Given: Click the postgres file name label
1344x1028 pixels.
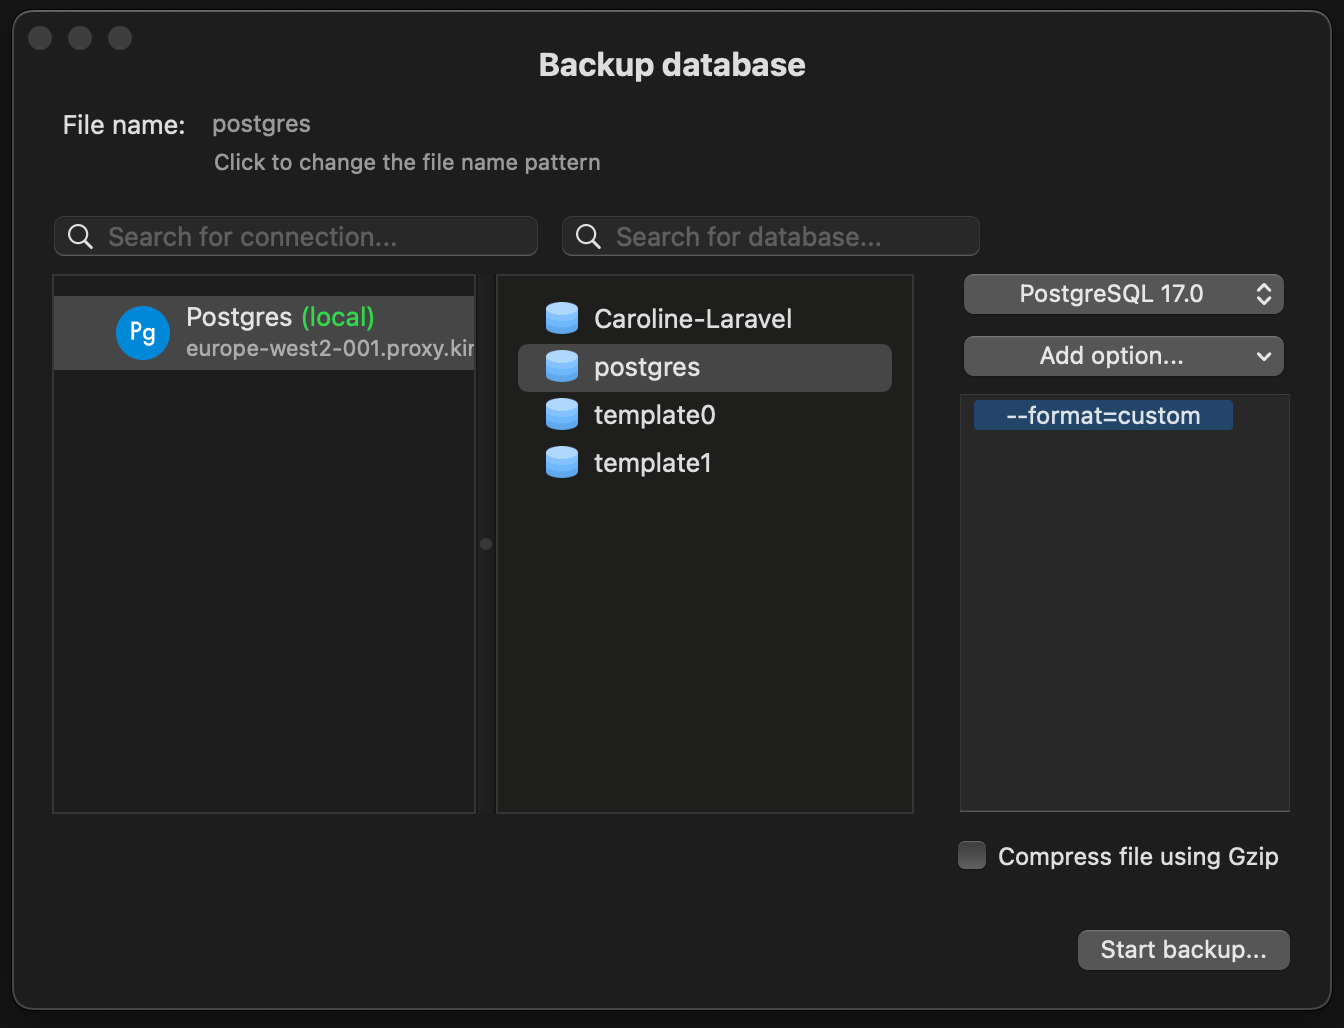Looking at the screenshot, I should coord(261,124).
